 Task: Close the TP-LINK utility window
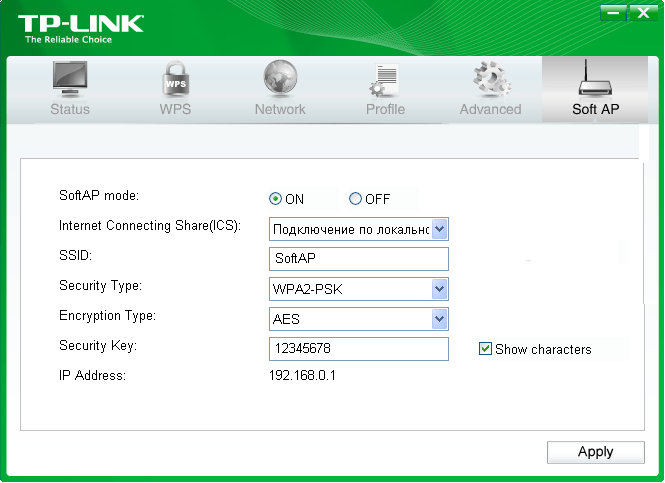643,13
